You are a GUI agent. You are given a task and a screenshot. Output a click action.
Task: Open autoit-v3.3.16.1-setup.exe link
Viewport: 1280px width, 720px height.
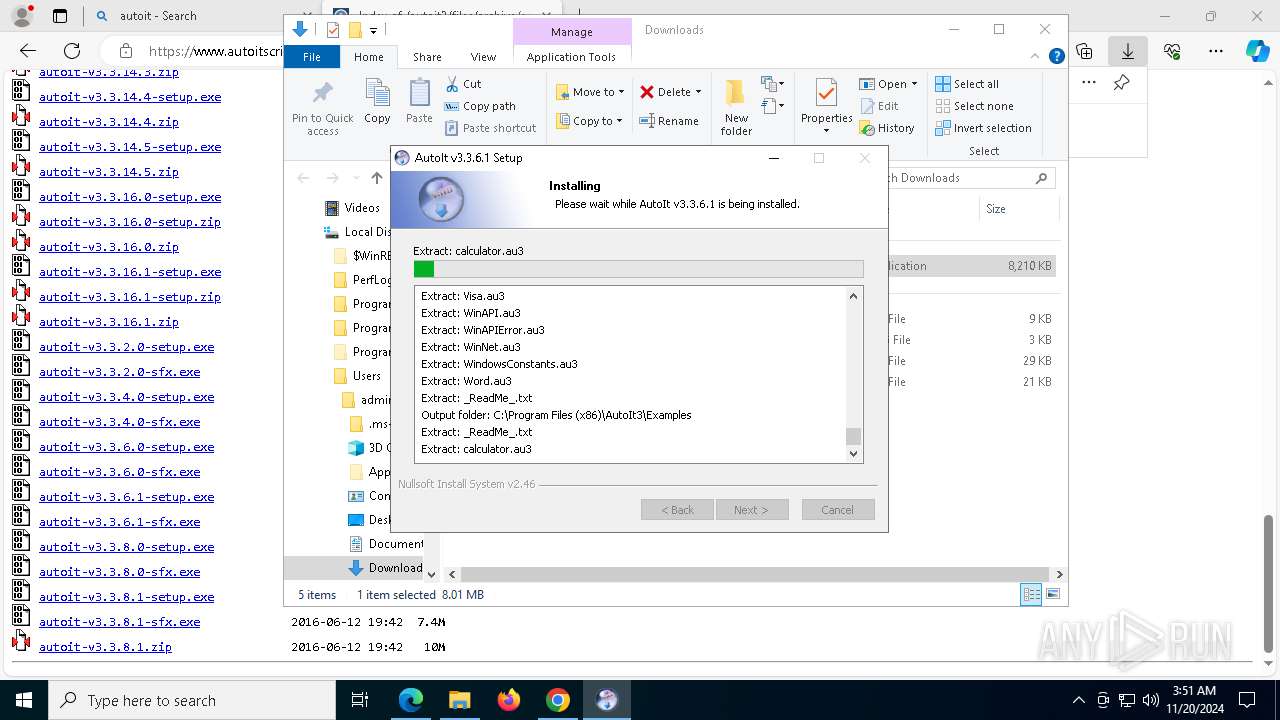[x=130, y=272]
